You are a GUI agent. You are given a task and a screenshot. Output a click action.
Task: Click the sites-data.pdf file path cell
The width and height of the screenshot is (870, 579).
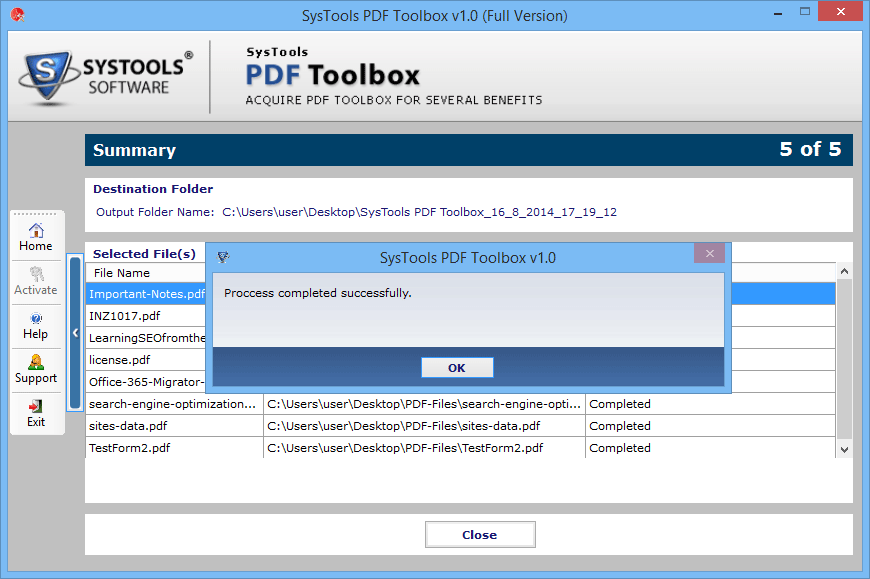click(x=424, y=426)
